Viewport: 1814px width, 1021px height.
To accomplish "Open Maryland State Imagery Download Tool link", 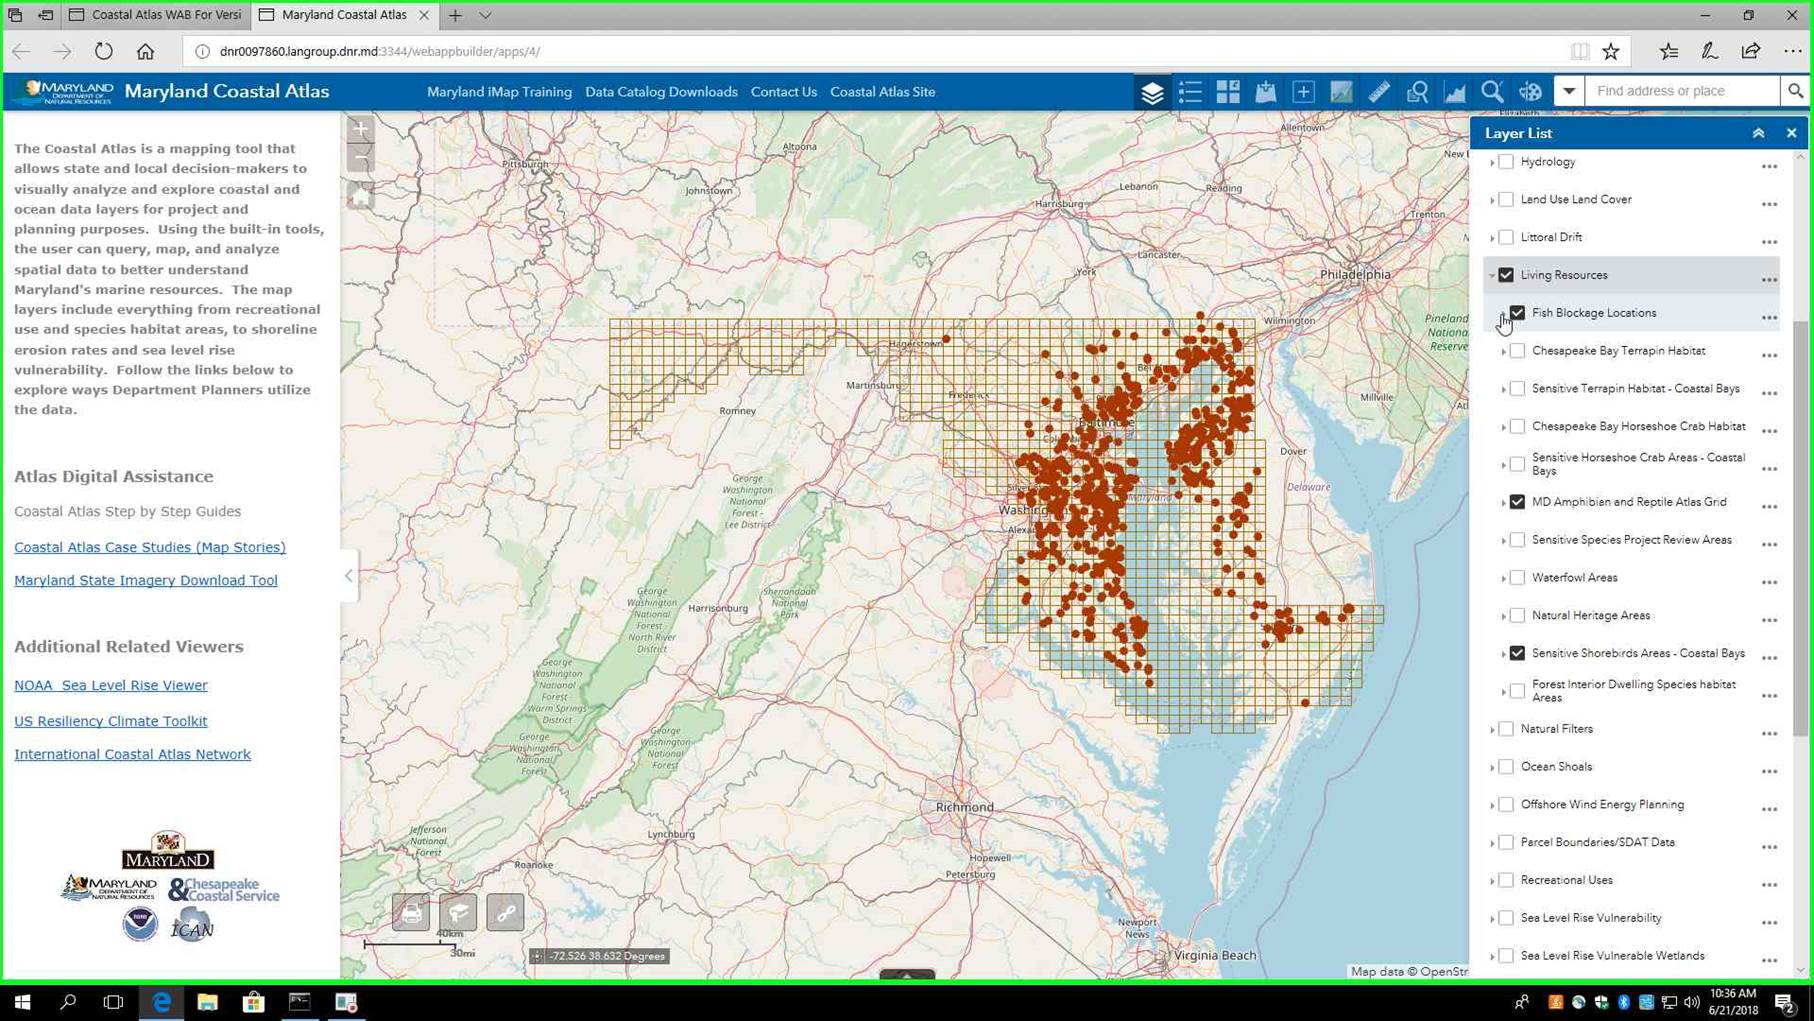I will click(146, 580).
